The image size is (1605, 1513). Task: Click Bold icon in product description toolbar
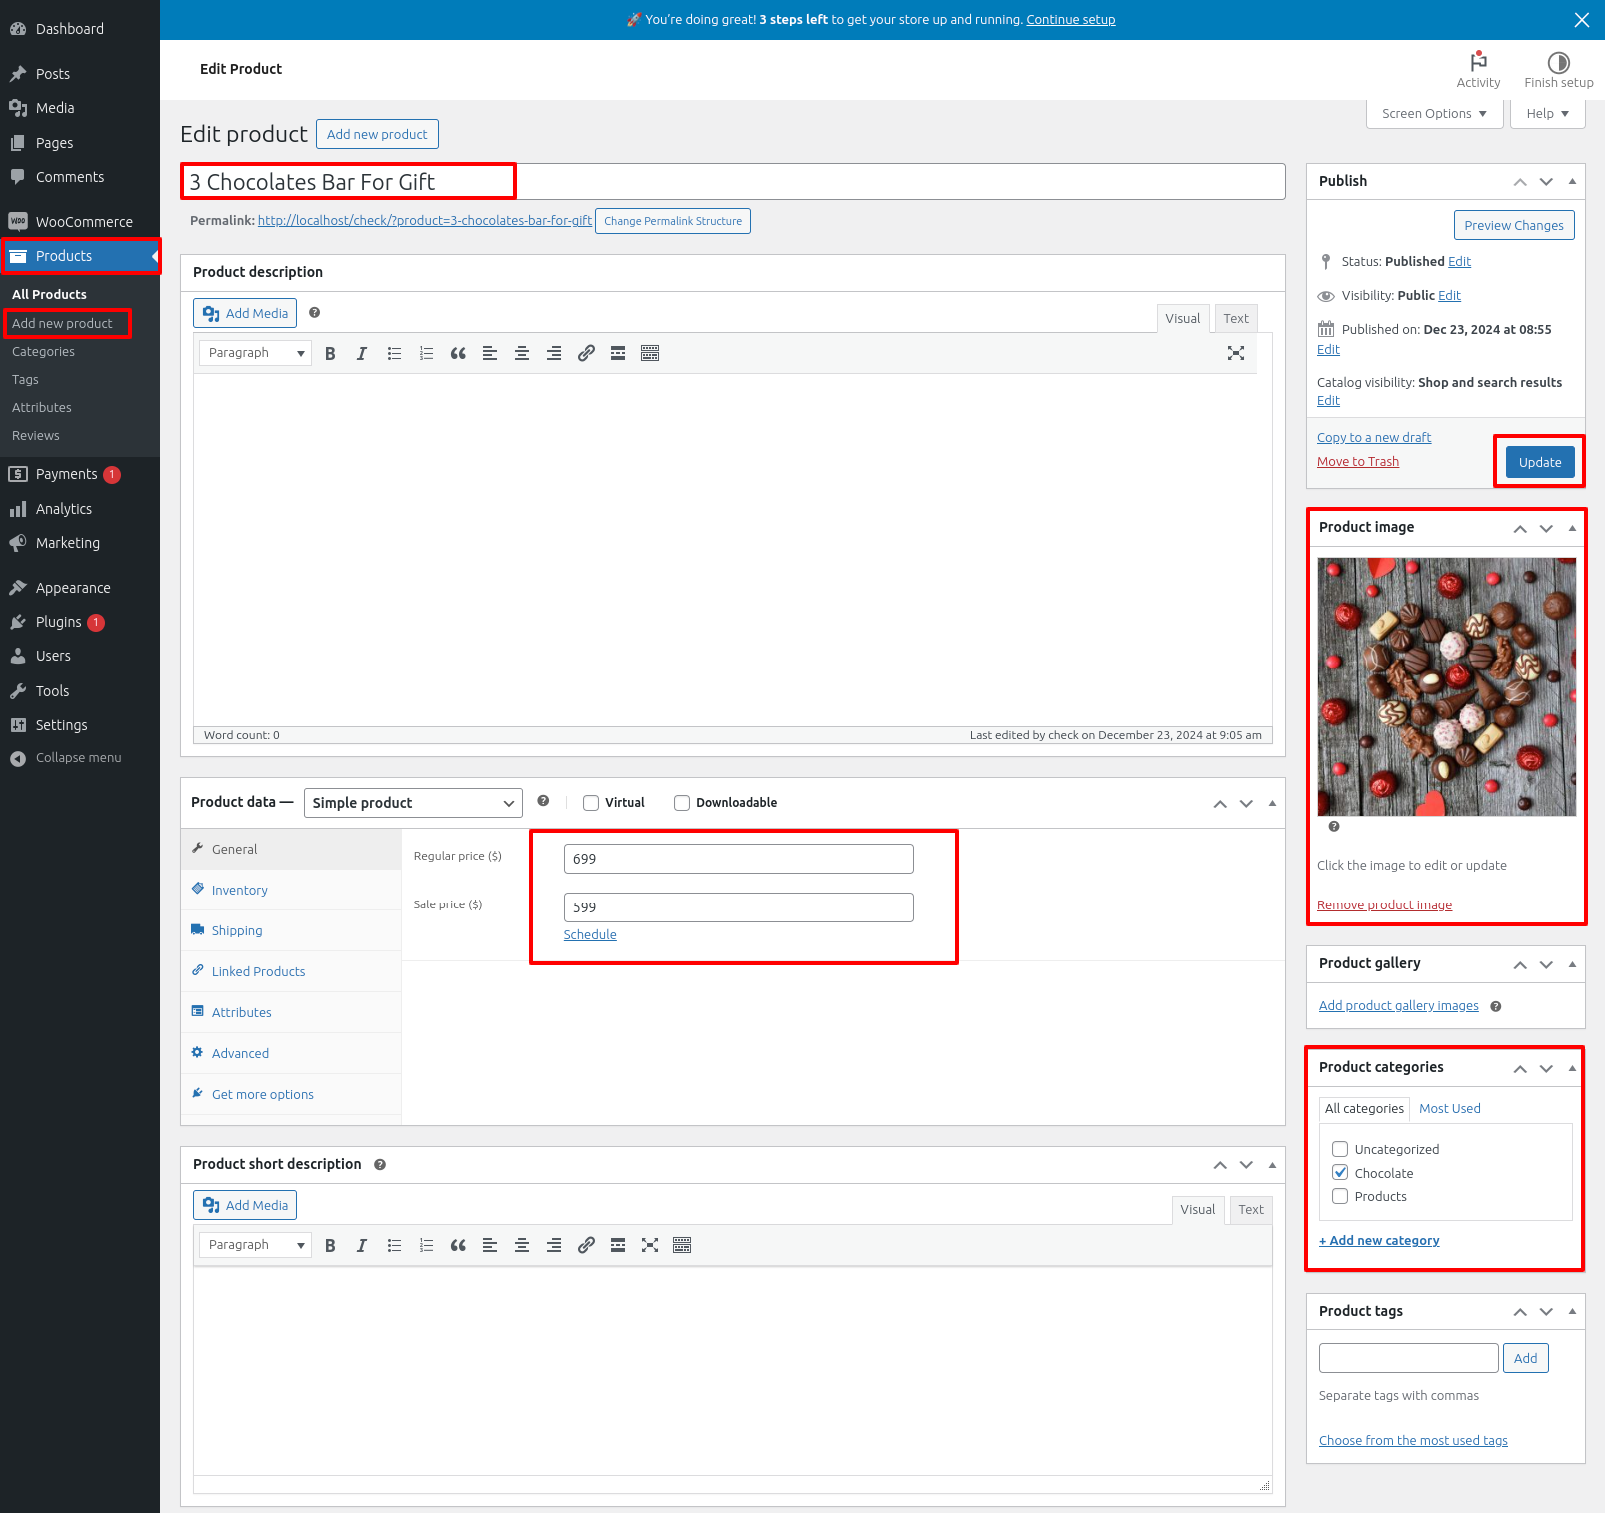pyautogui.click(x=330, y=353)
